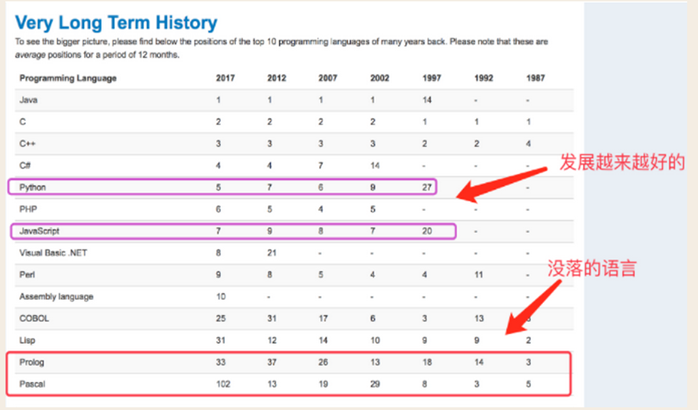The height and width of the screenshot is (410, 698).
Task: Click Python's 2002 rank value 9
Action: point(373,187)
